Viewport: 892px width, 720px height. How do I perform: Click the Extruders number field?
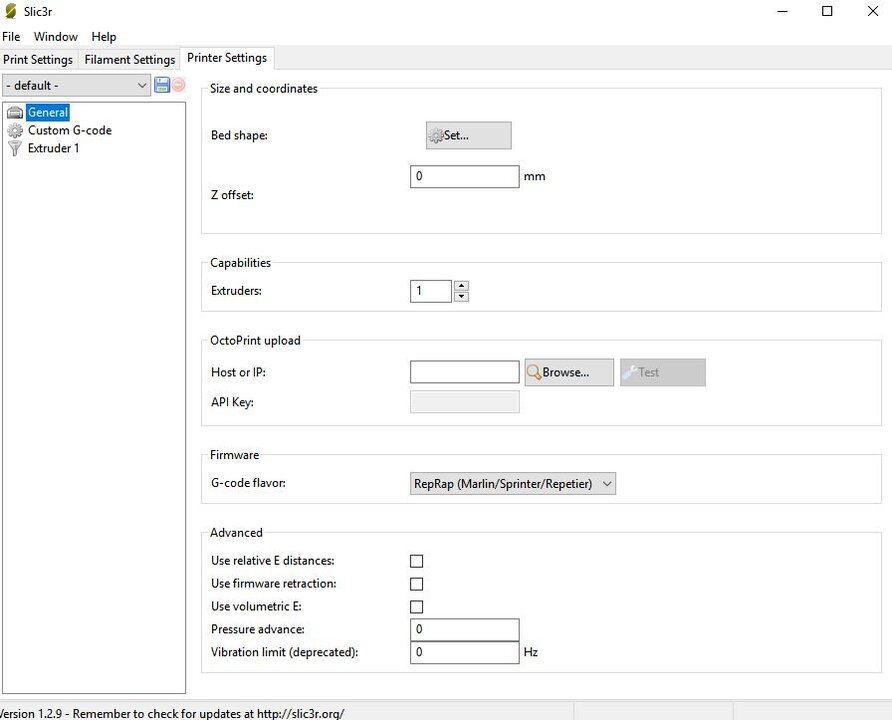pyautogui.click(x=431, y=291)
